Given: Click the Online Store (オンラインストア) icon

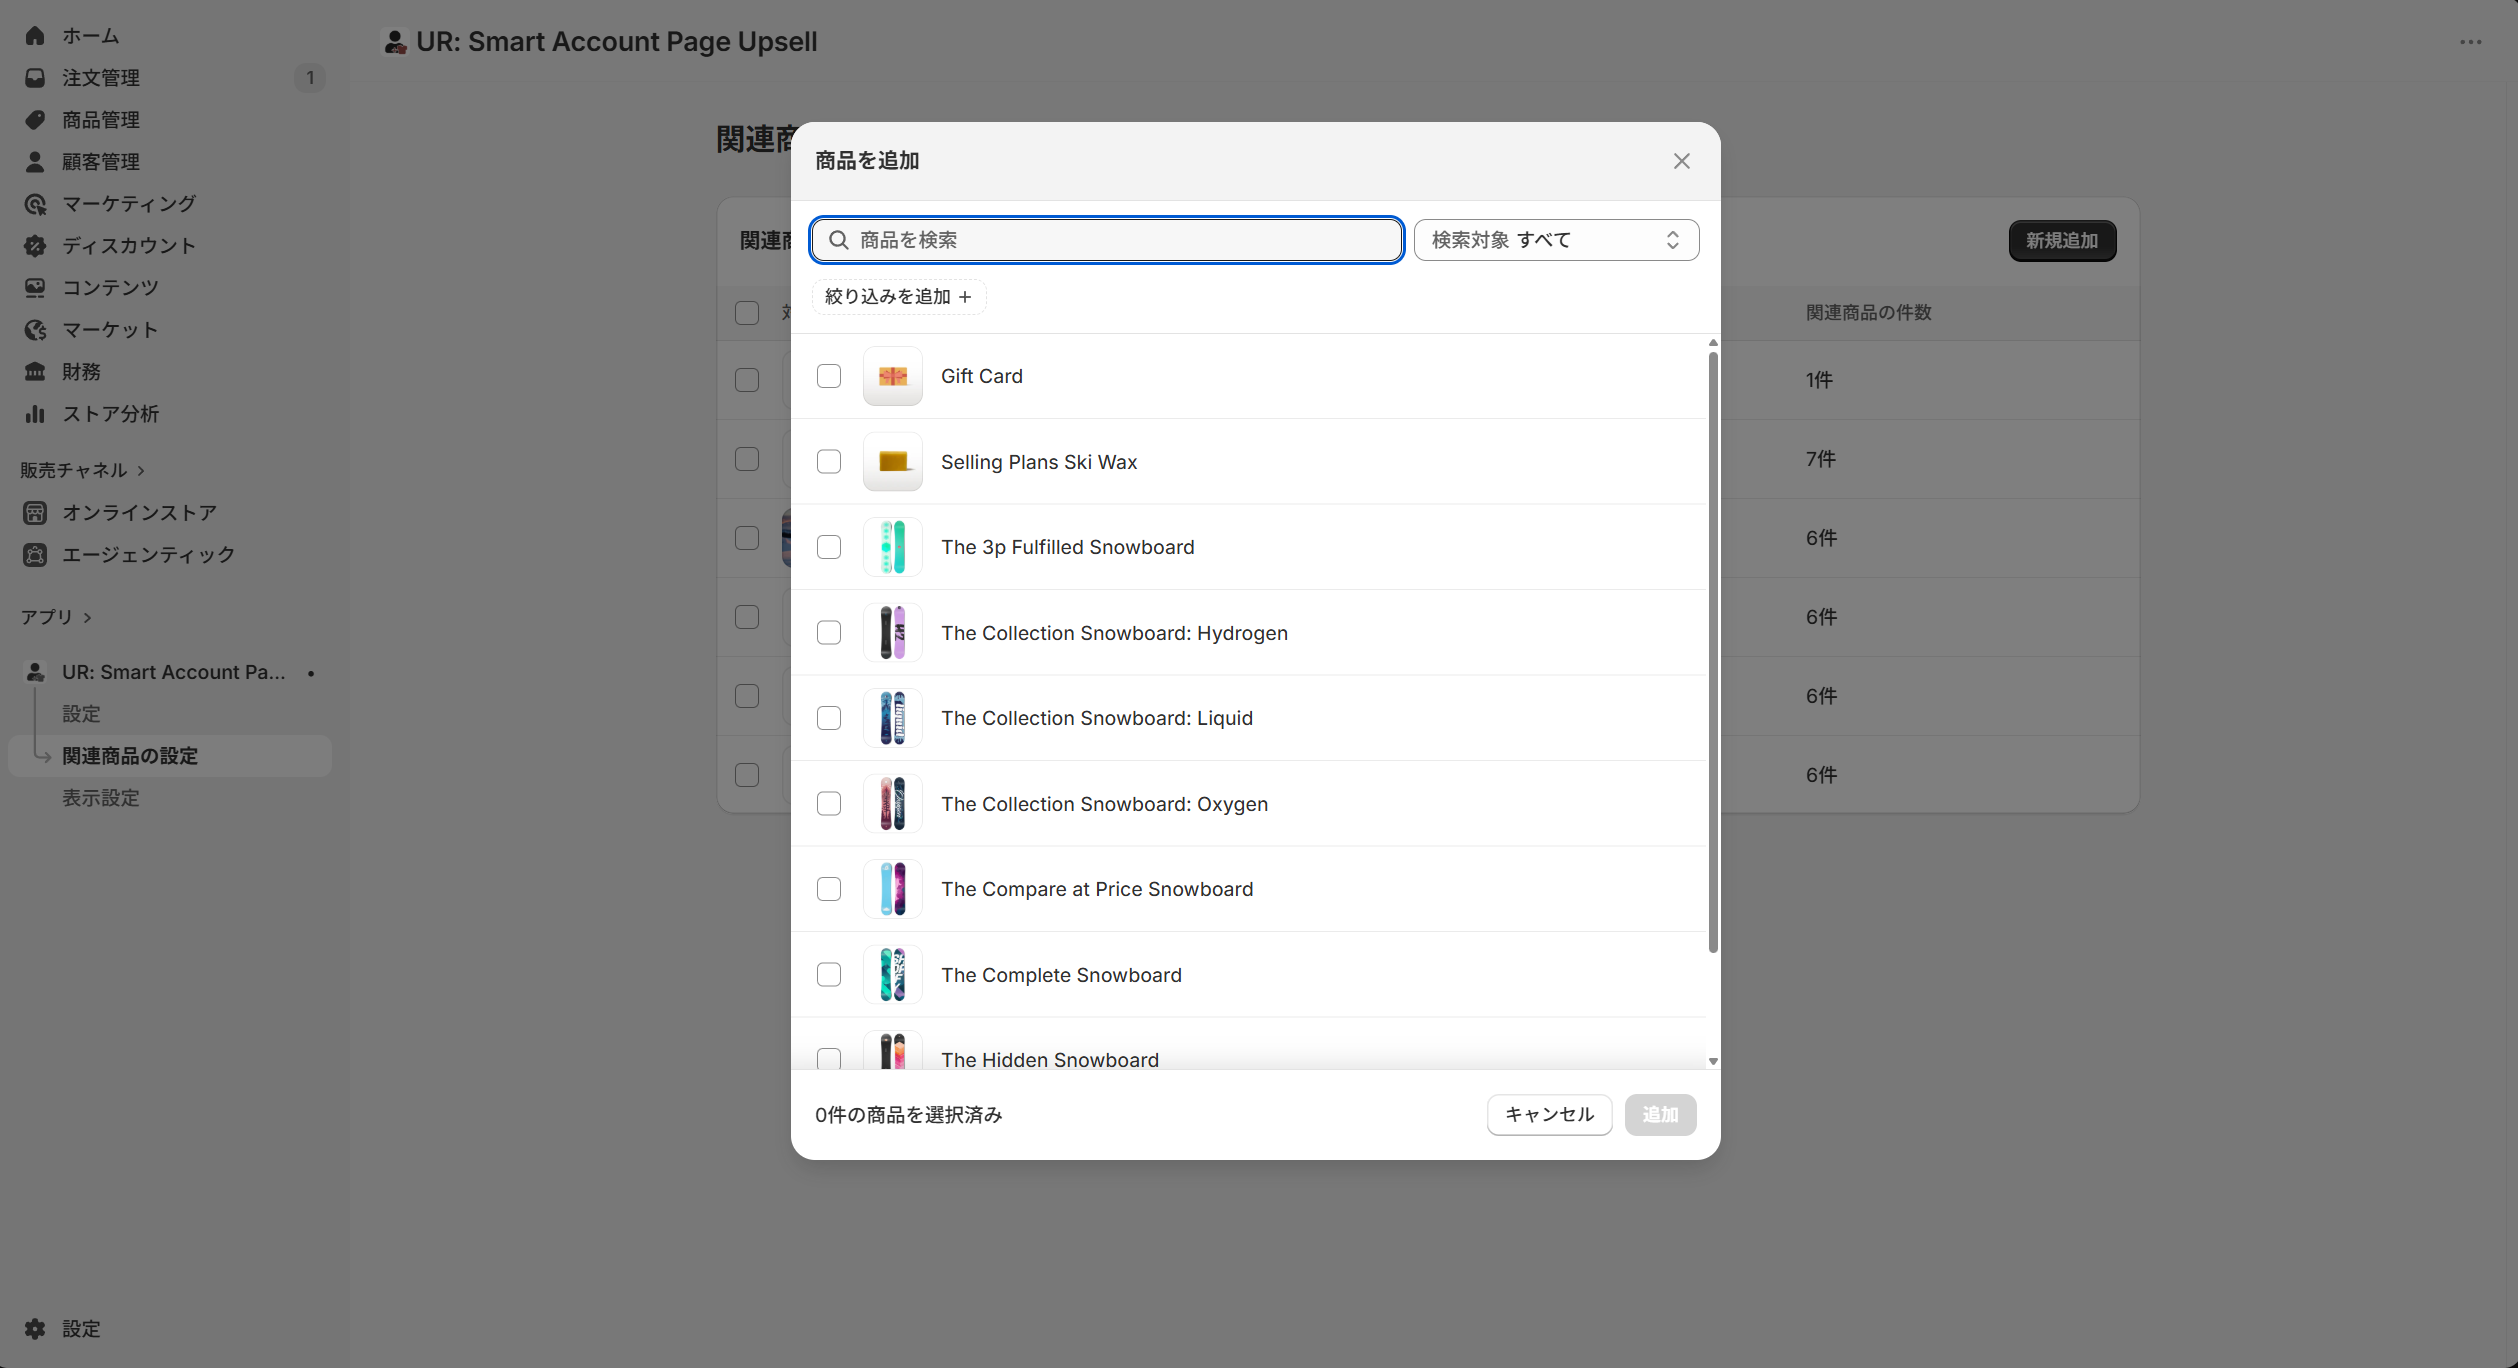Looking at the screenshot, I should pos(35,513).
